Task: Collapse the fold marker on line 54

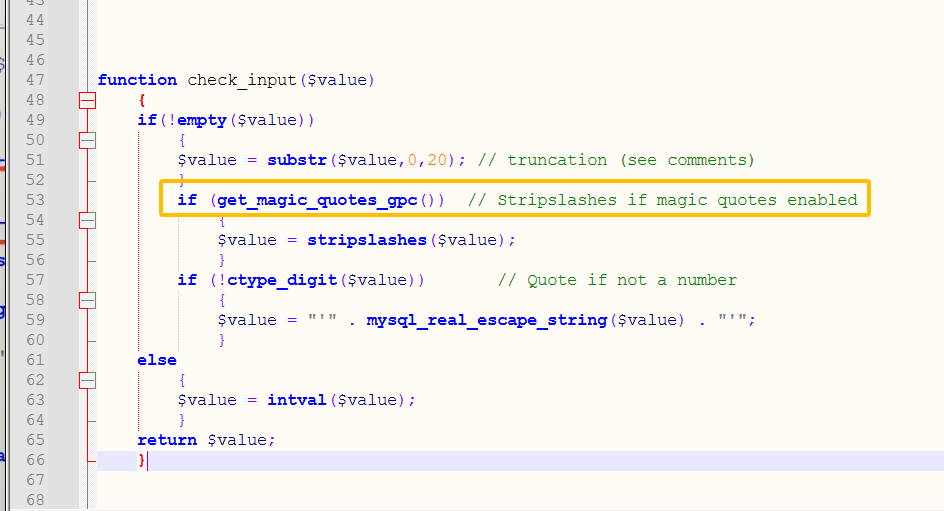Action: click(87, 220)
